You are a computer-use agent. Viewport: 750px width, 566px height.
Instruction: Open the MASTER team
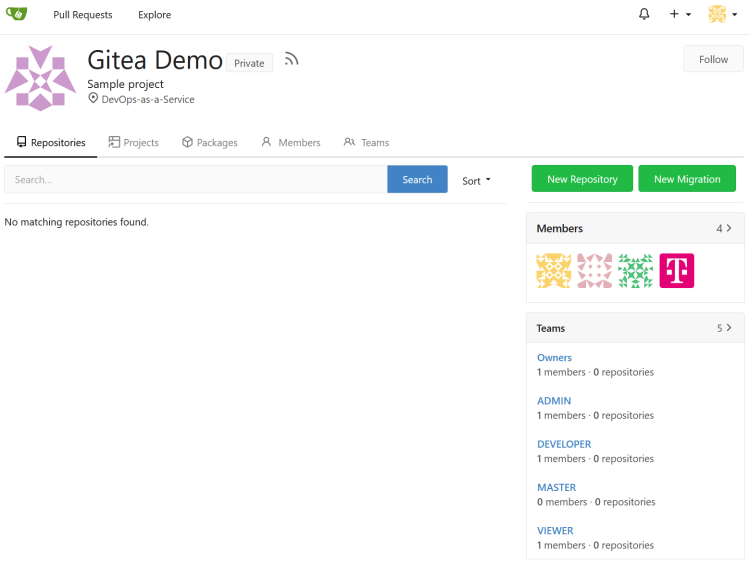pos(556,487)
